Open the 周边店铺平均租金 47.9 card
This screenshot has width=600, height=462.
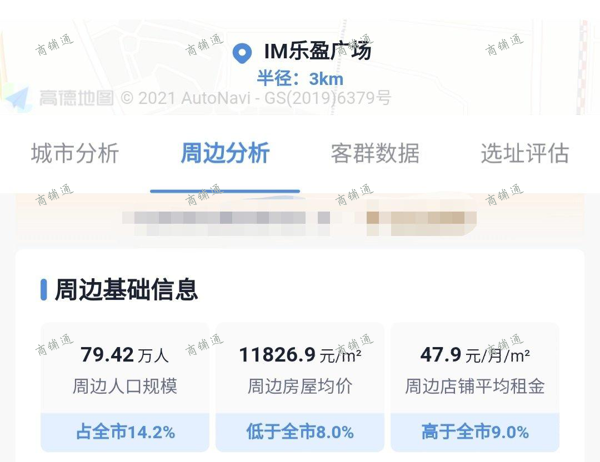474,387
